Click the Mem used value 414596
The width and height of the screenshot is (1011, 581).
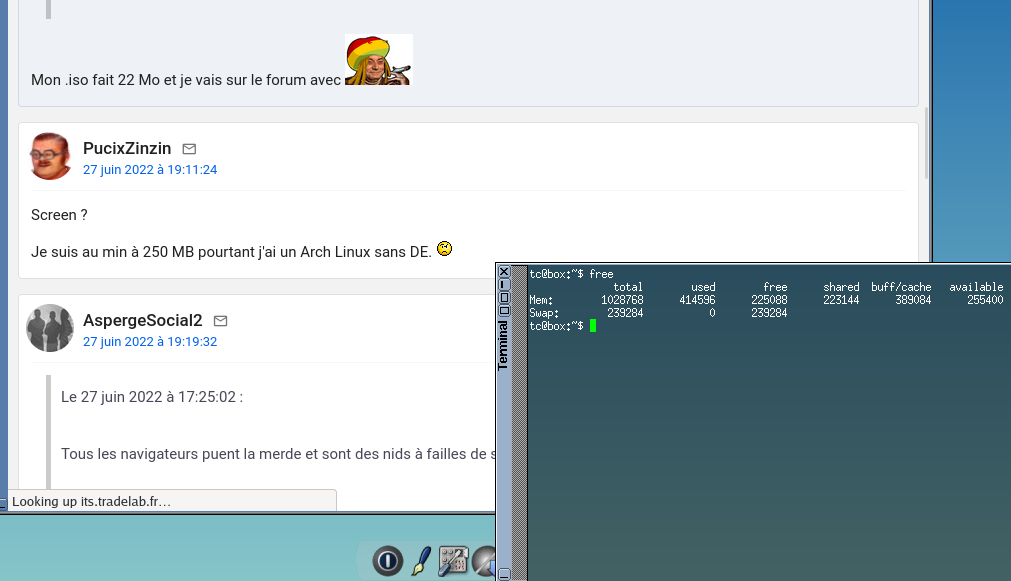[697, 300]
